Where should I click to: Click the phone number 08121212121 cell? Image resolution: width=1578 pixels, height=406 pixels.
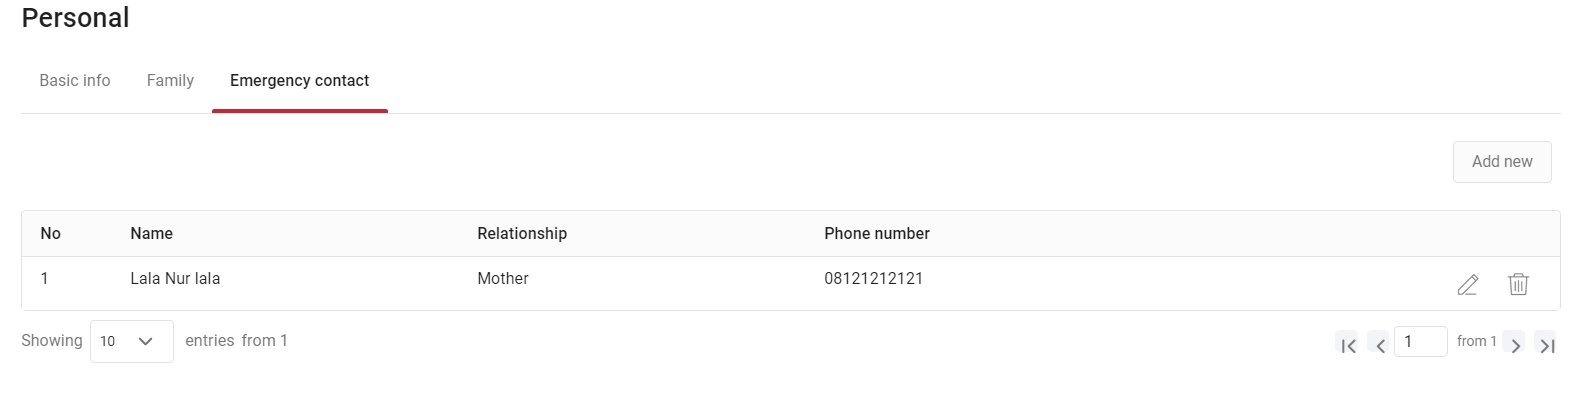(874, 278)
